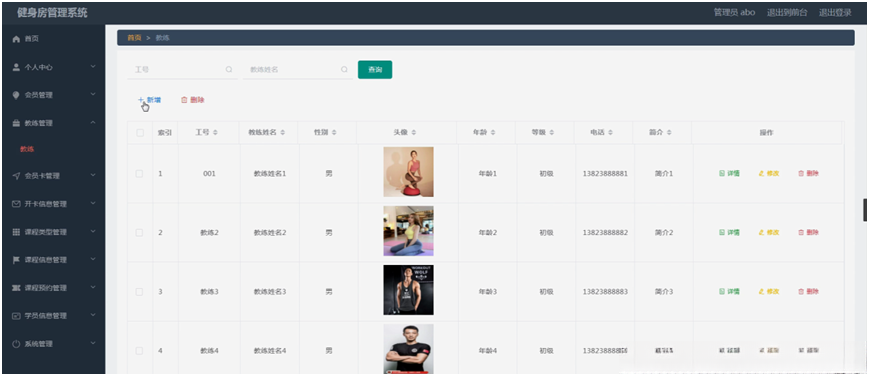Click the person icon for 个人中心
The height and width of the screenshot is (376, 869).
click(16, 67)
